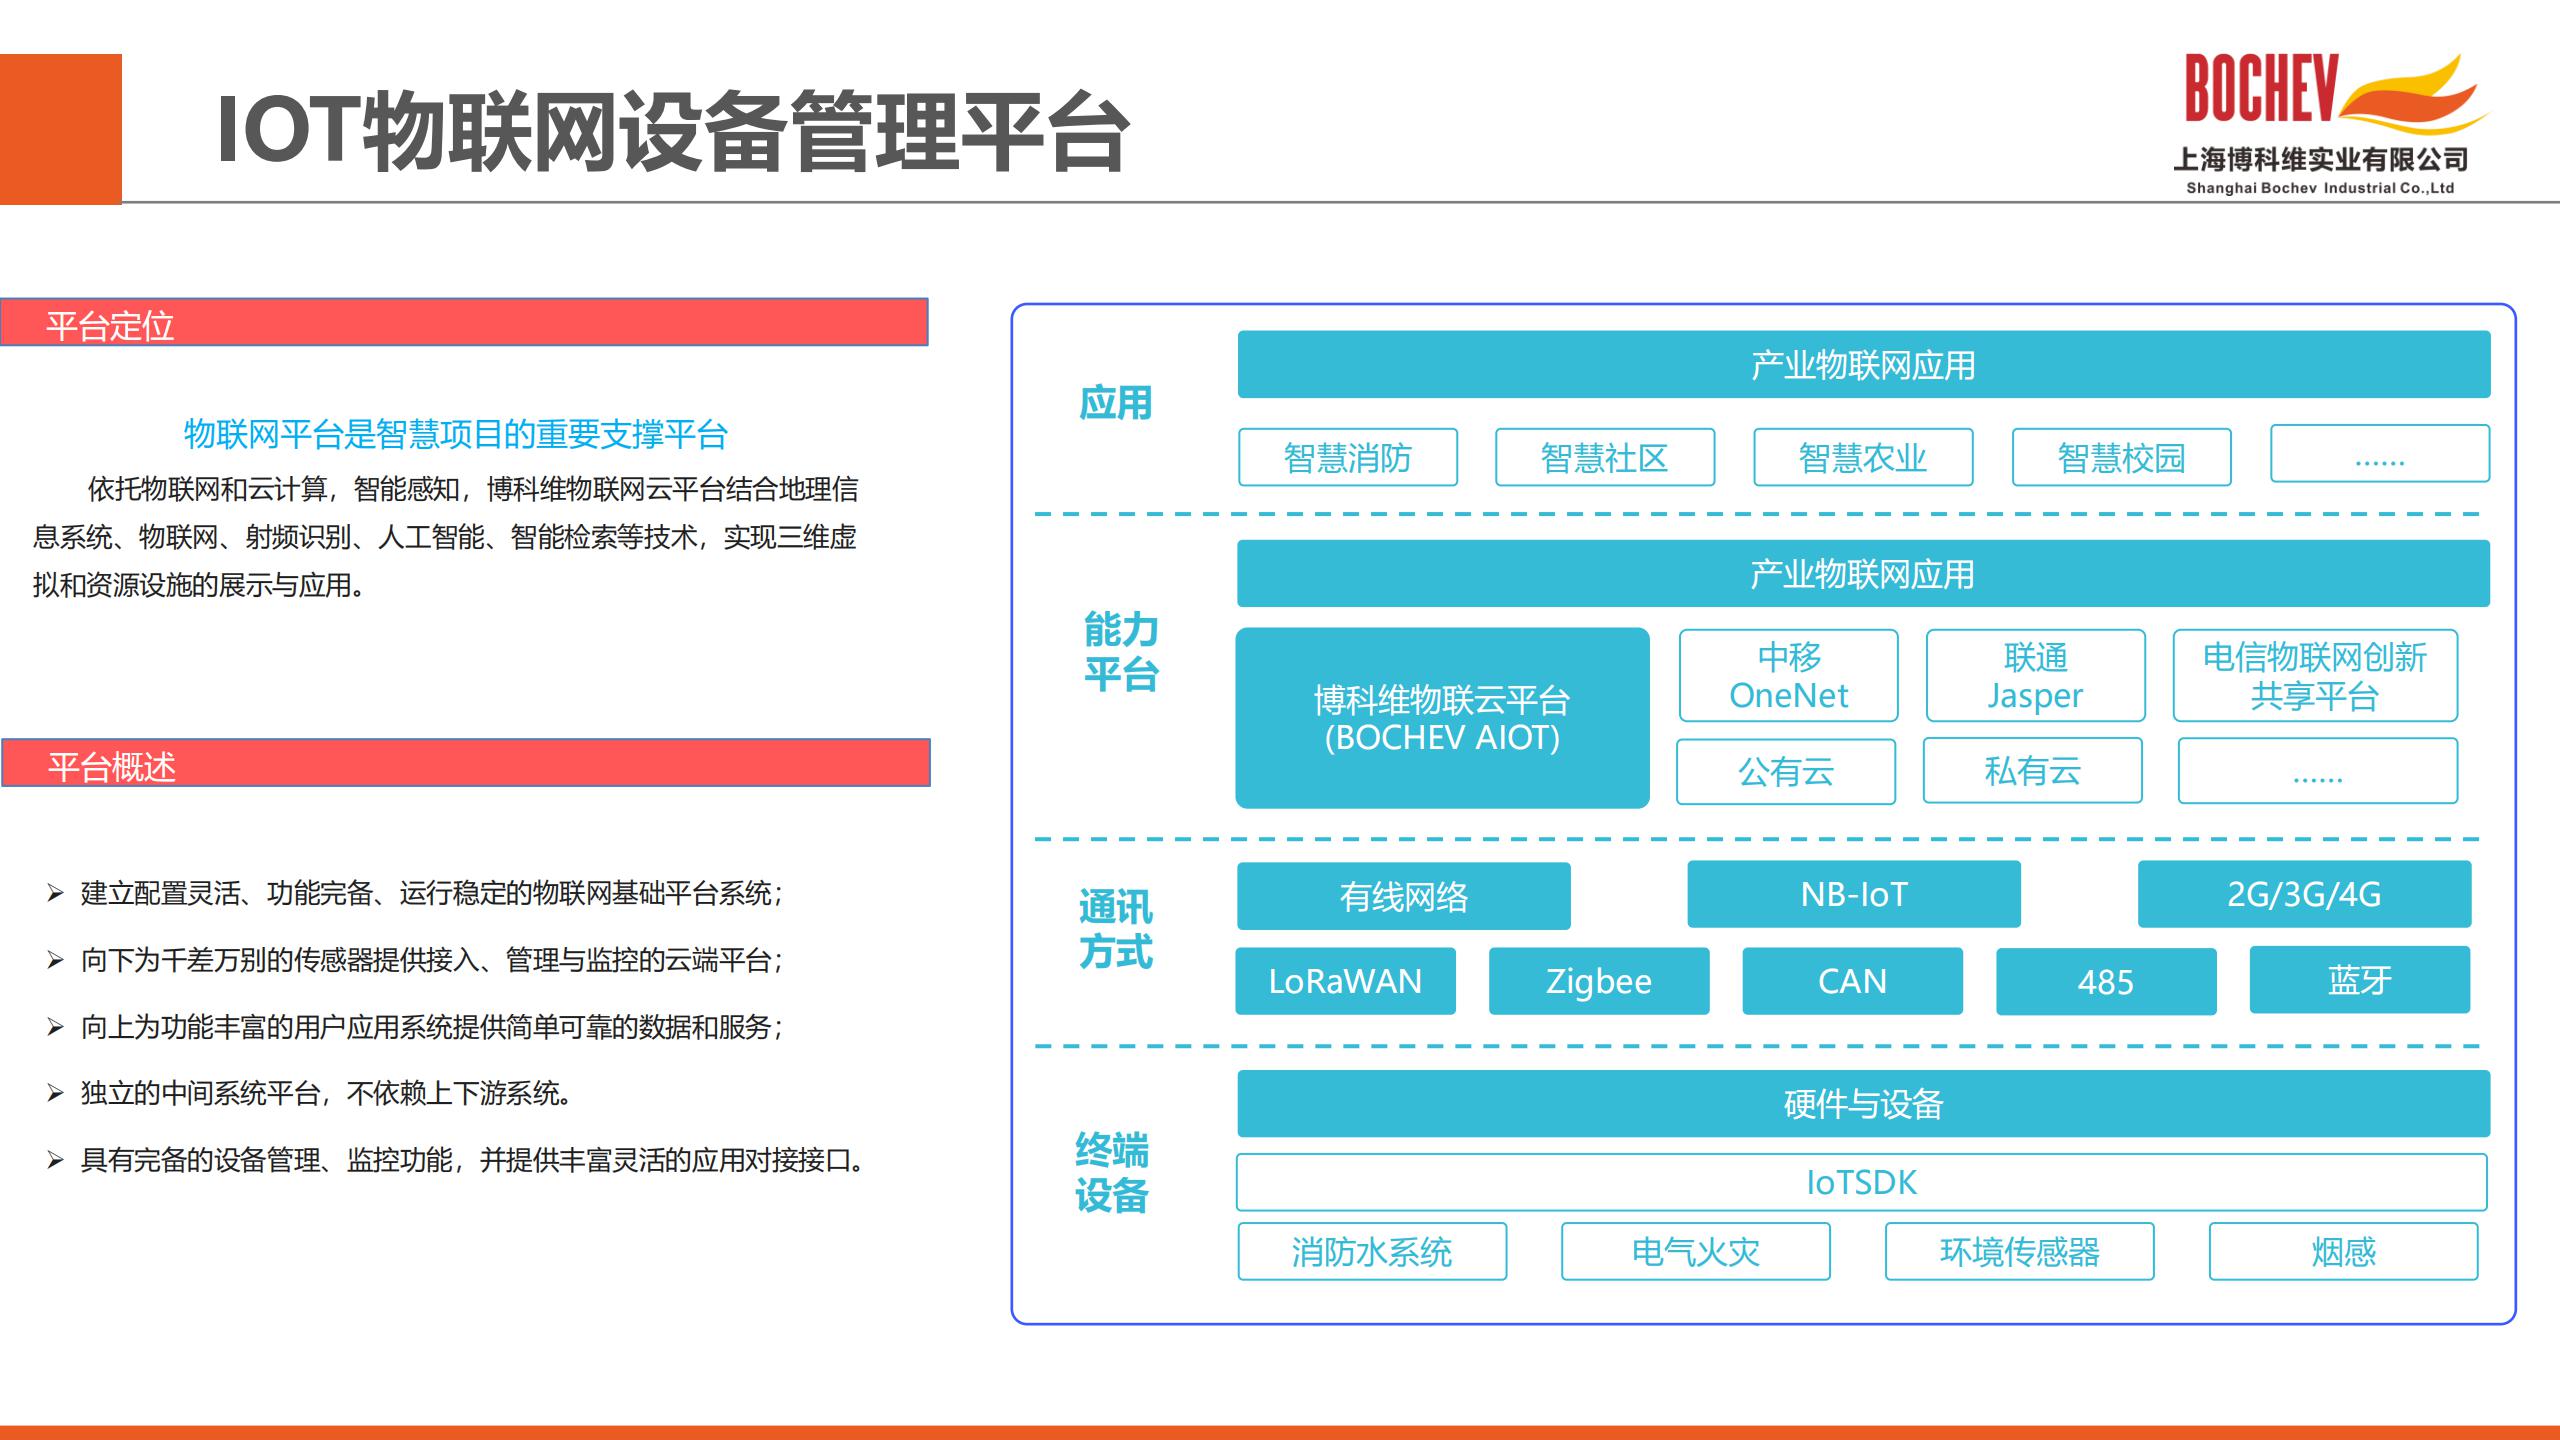Viewport: 2560px width, 1440px height.
Task: Click the slide title IOT物联网设备管理平台
Action: (x=673, y=131)
